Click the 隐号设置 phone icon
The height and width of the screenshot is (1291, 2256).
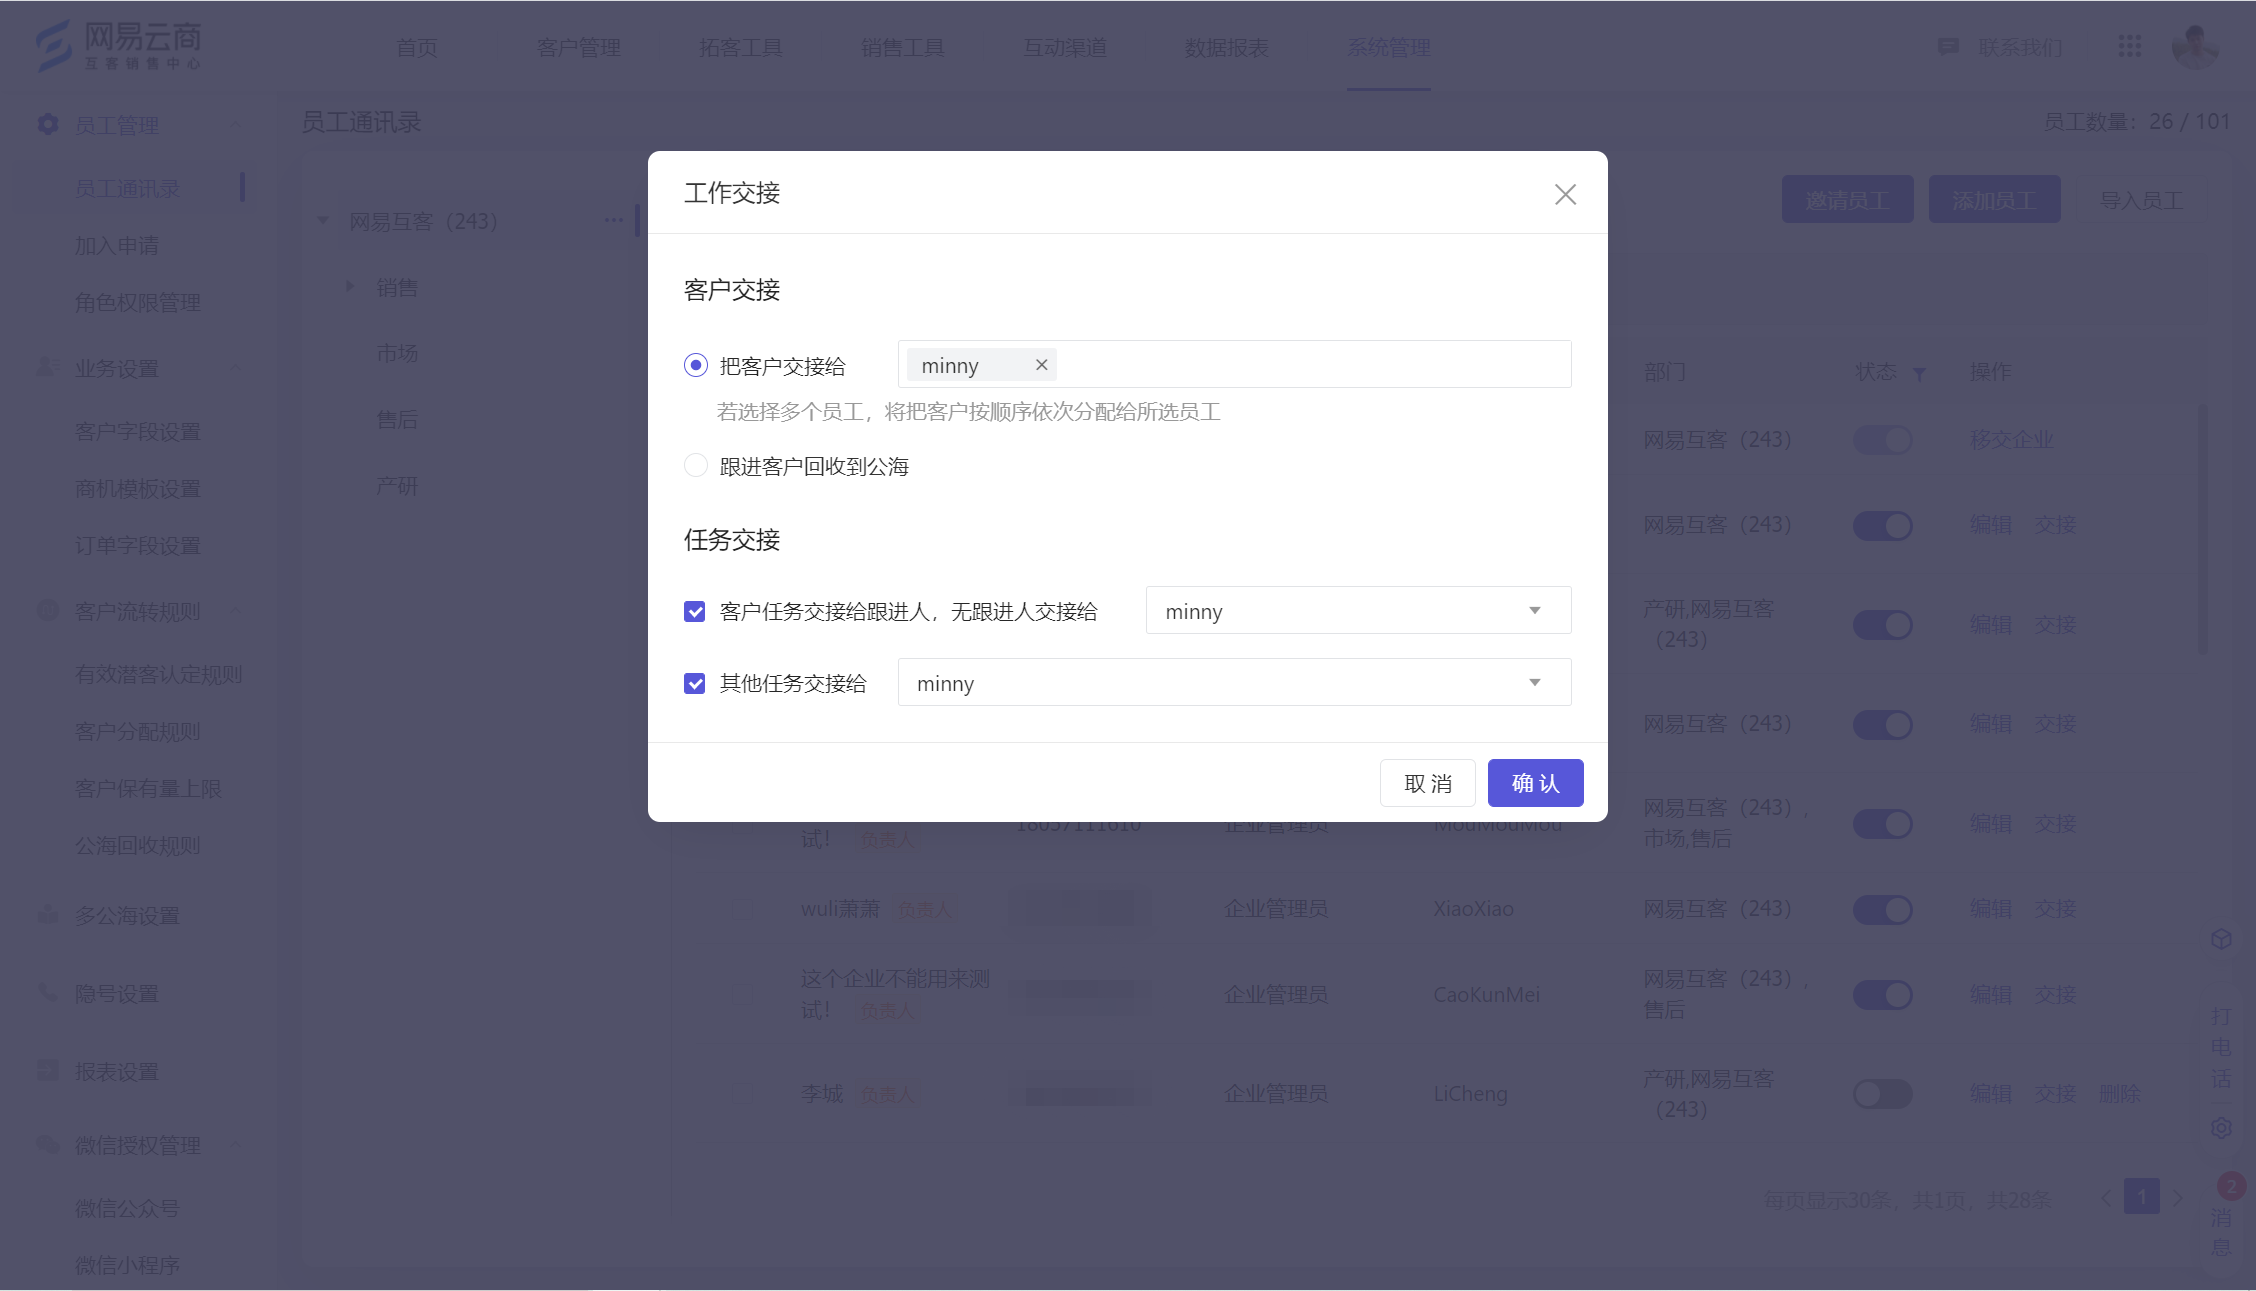click(x=48, y=992)
